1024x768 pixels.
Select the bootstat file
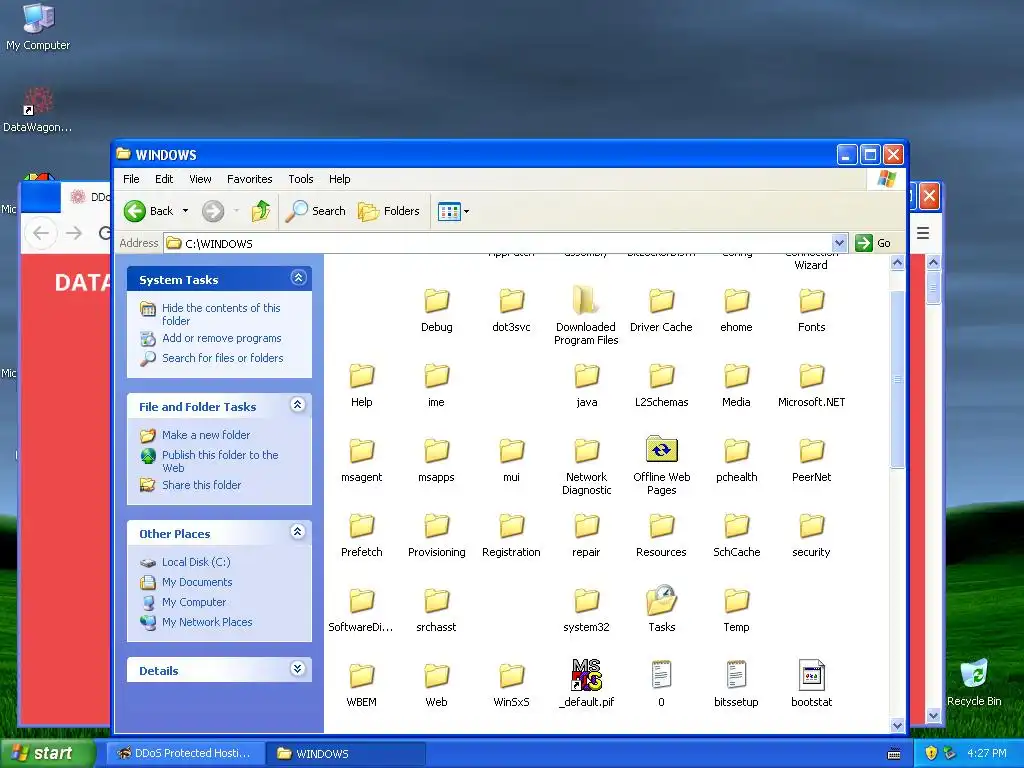click(x=811, y=684)
